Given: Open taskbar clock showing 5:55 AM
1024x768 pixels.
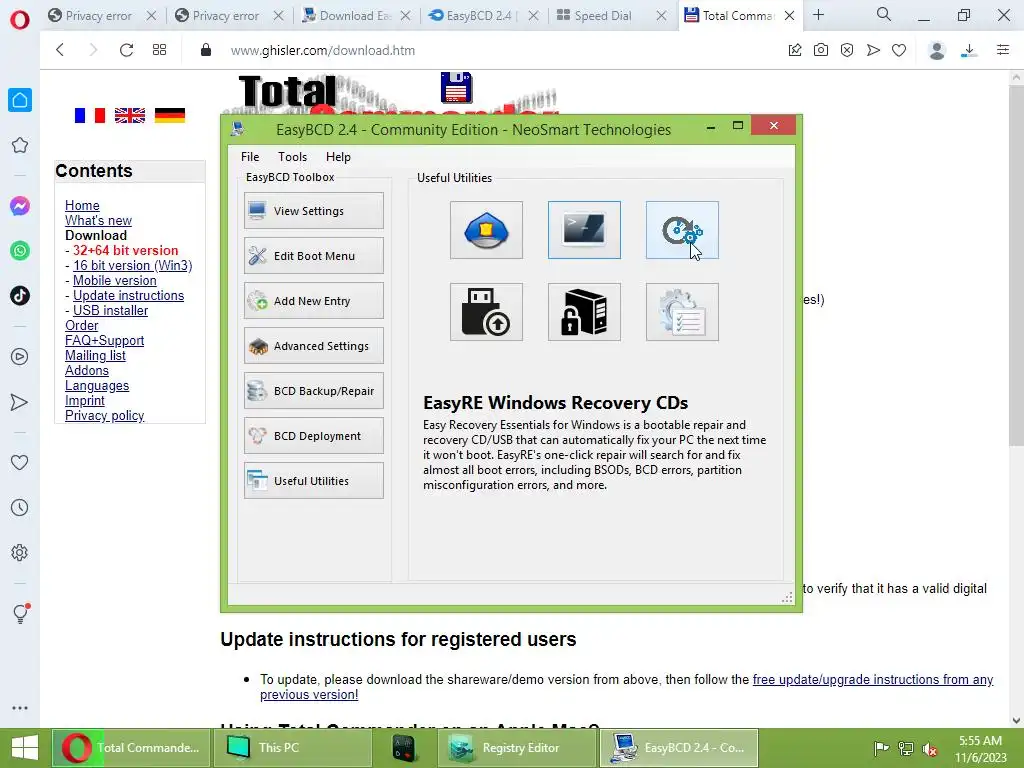Looking at the screenshot, I should (980, 748).
